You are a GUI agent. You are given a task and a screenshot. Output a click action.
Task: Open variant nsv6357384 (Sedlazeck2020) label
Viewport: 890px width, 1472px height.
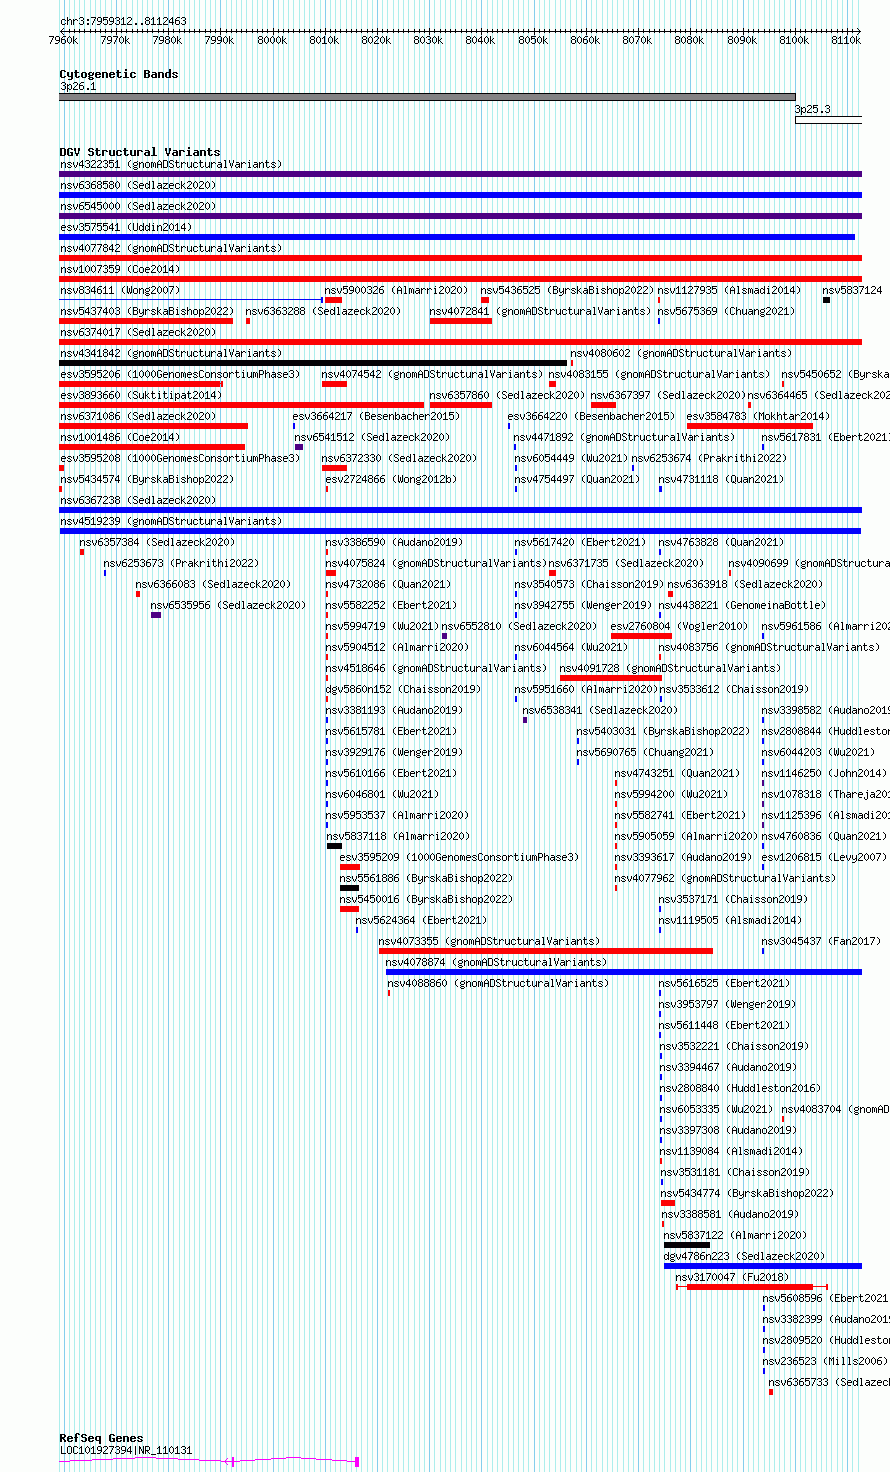pyautogui.click(x=158, y=542)
